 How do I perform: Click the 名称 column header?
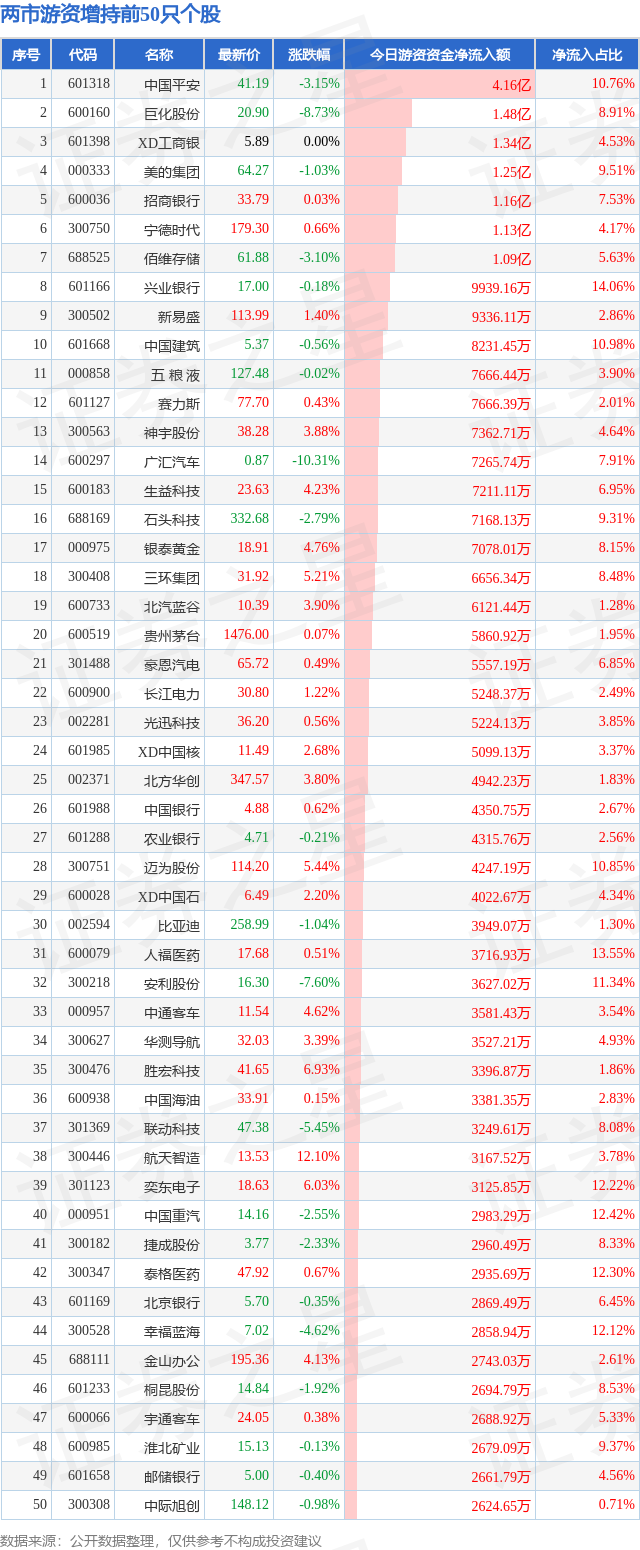point(159,55)
